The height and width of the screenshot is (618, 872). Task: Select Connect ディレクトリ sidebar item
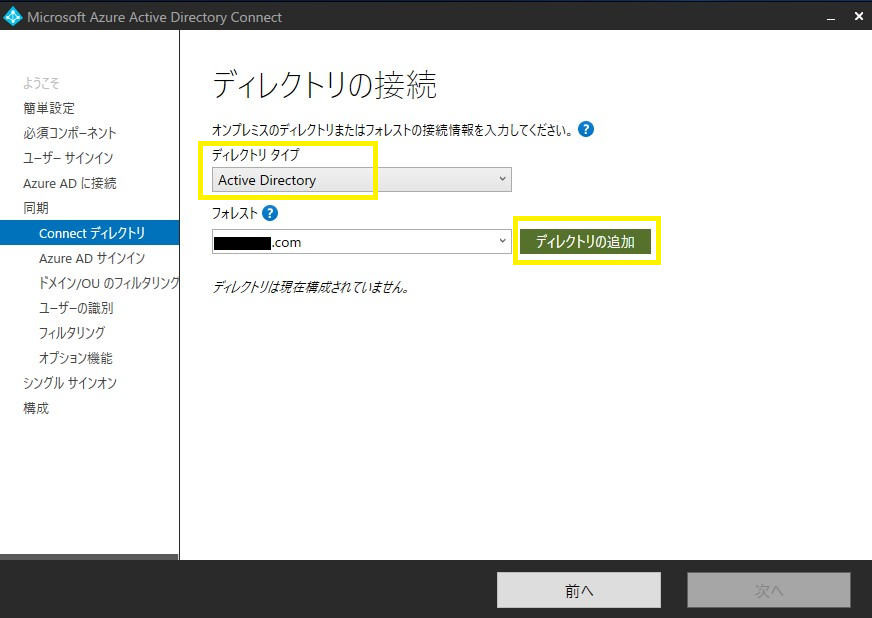[x=90, y=233]
